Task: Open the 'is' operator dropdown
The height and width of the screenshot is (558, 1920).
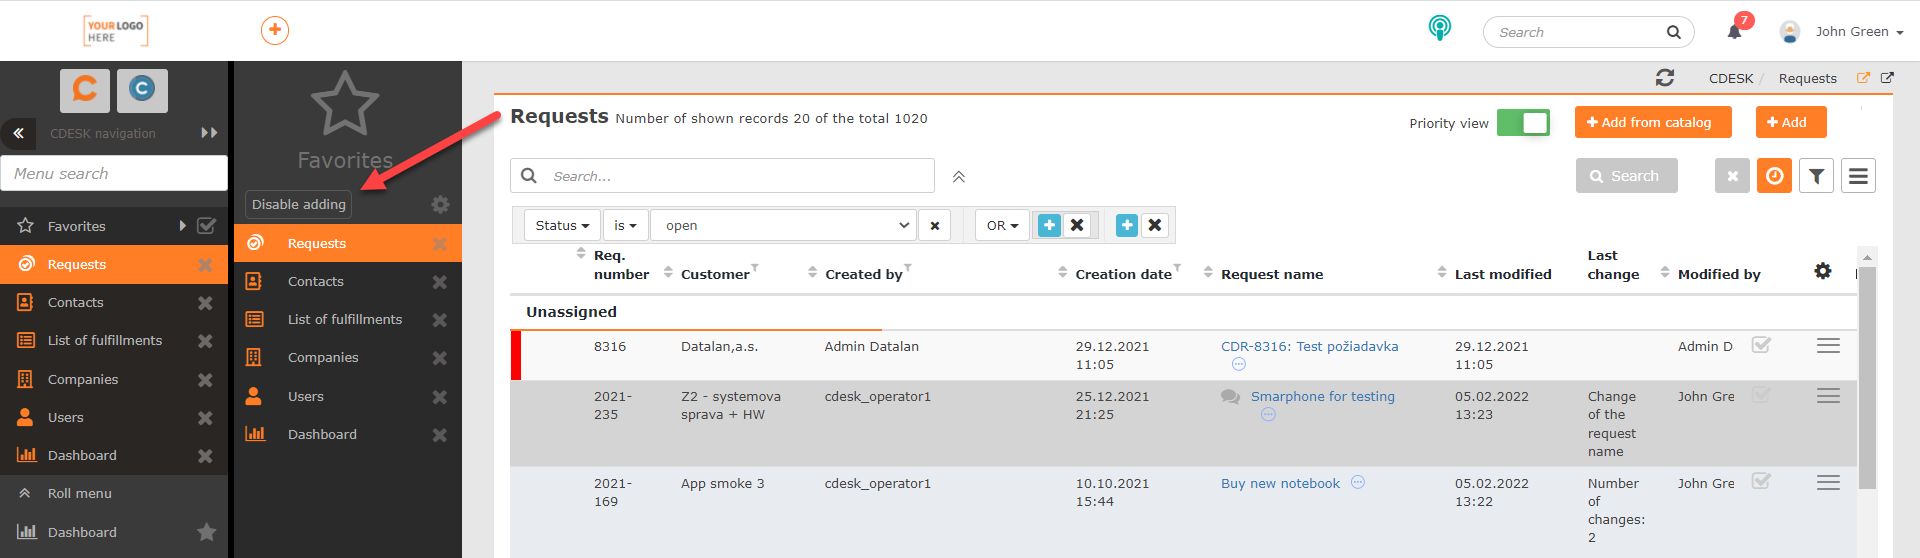Action: tap(625, 225)
